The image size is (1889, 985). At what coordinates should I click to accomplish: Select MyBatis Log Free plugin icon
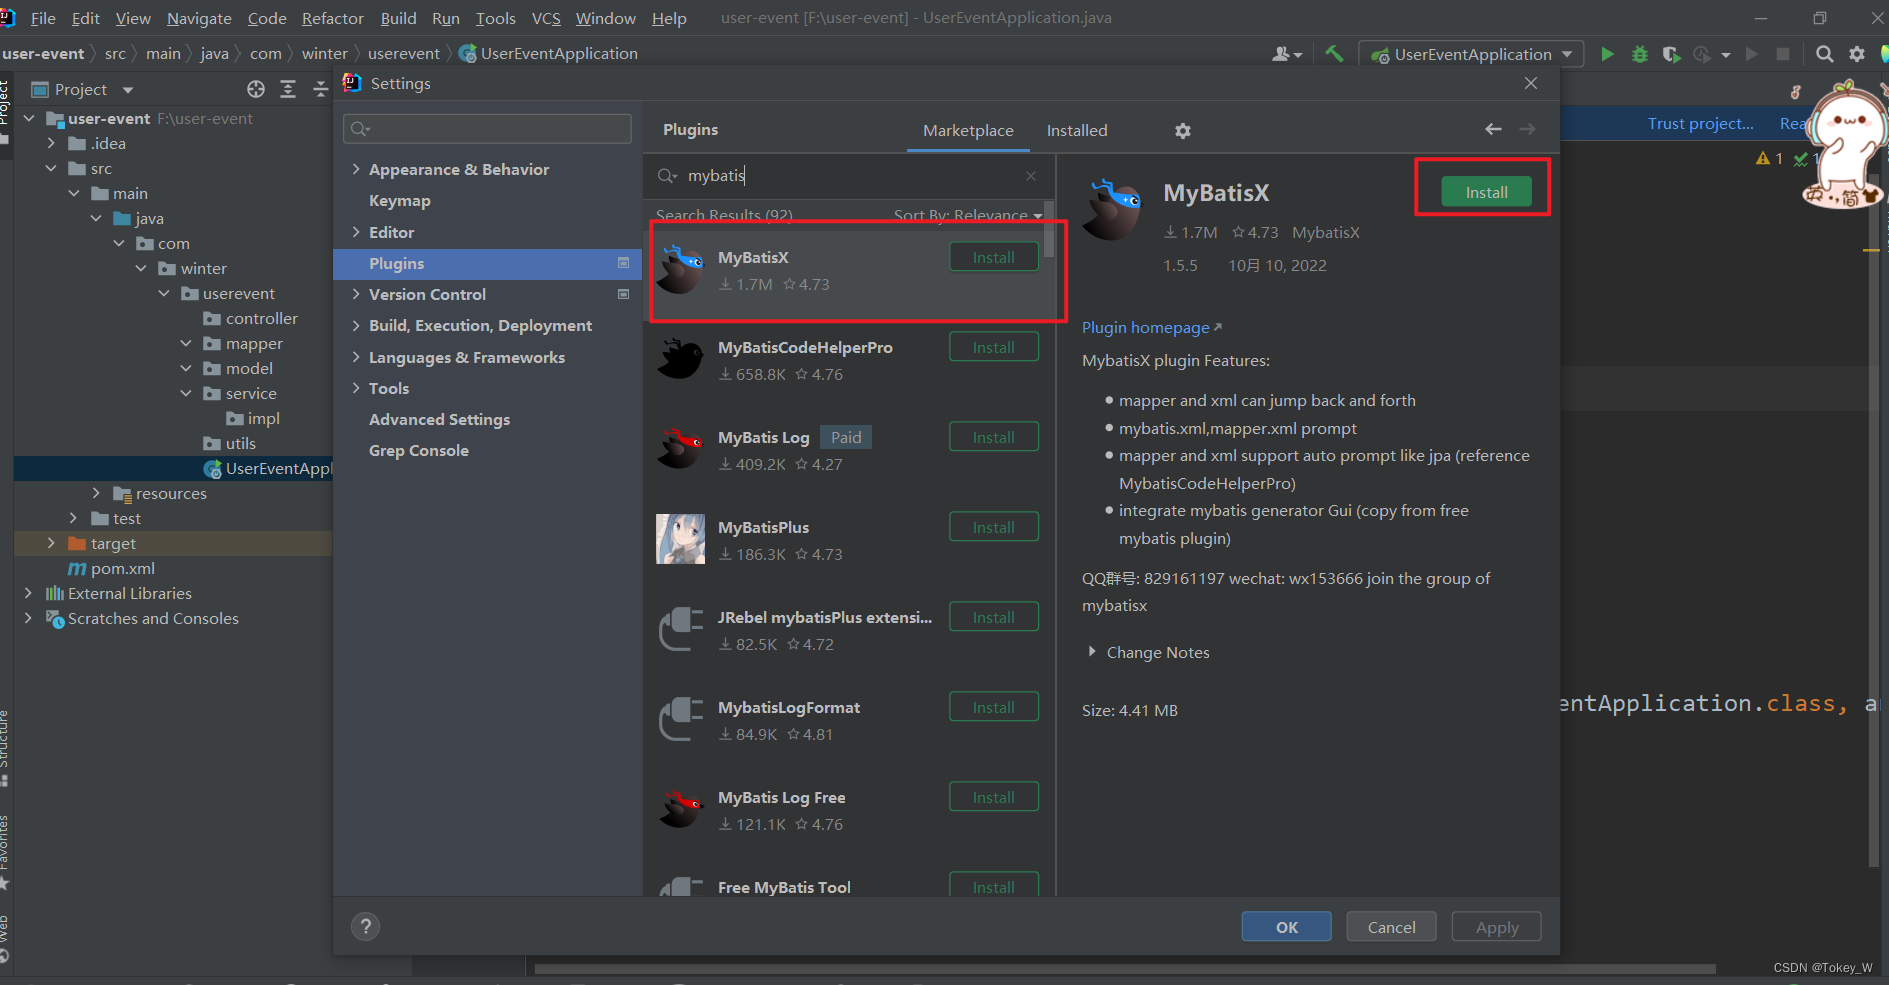(681, 809)
